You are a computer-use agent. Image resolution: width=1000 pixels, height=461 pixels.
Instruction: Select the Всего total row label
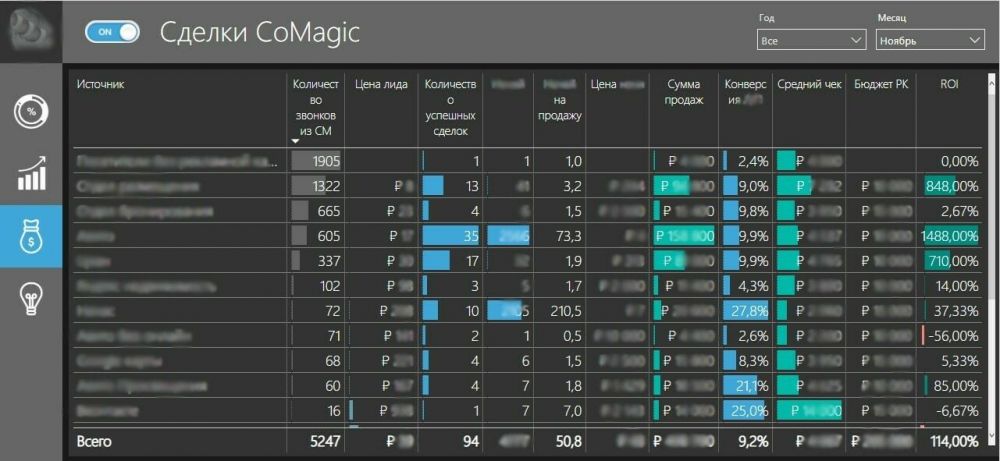click(94, 441)
